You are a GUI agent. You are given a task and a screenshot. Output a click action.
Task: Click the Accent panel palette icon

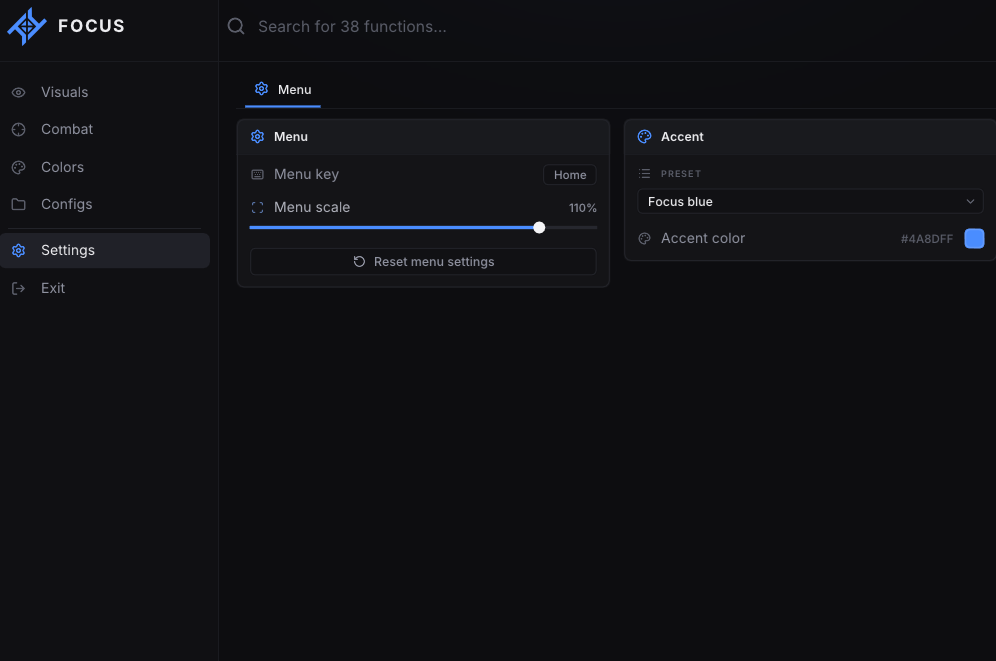tap(644, 137)
